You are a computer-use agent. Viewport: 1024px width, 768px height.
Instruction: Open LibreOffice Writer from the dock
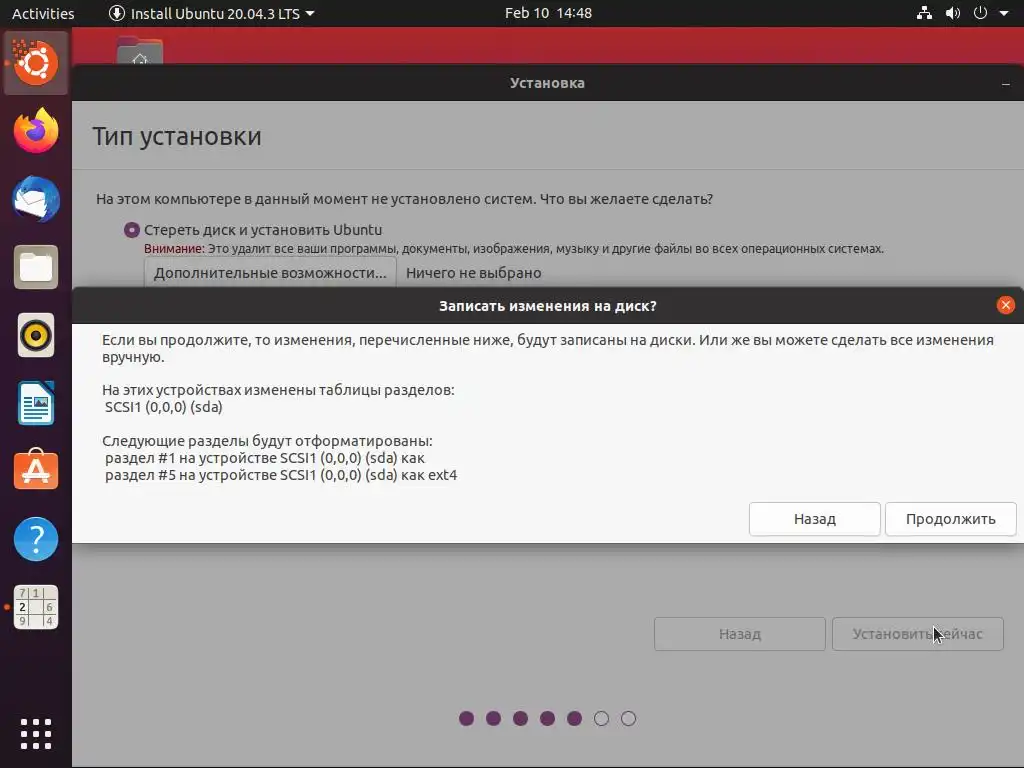click(x=36, y=403)
